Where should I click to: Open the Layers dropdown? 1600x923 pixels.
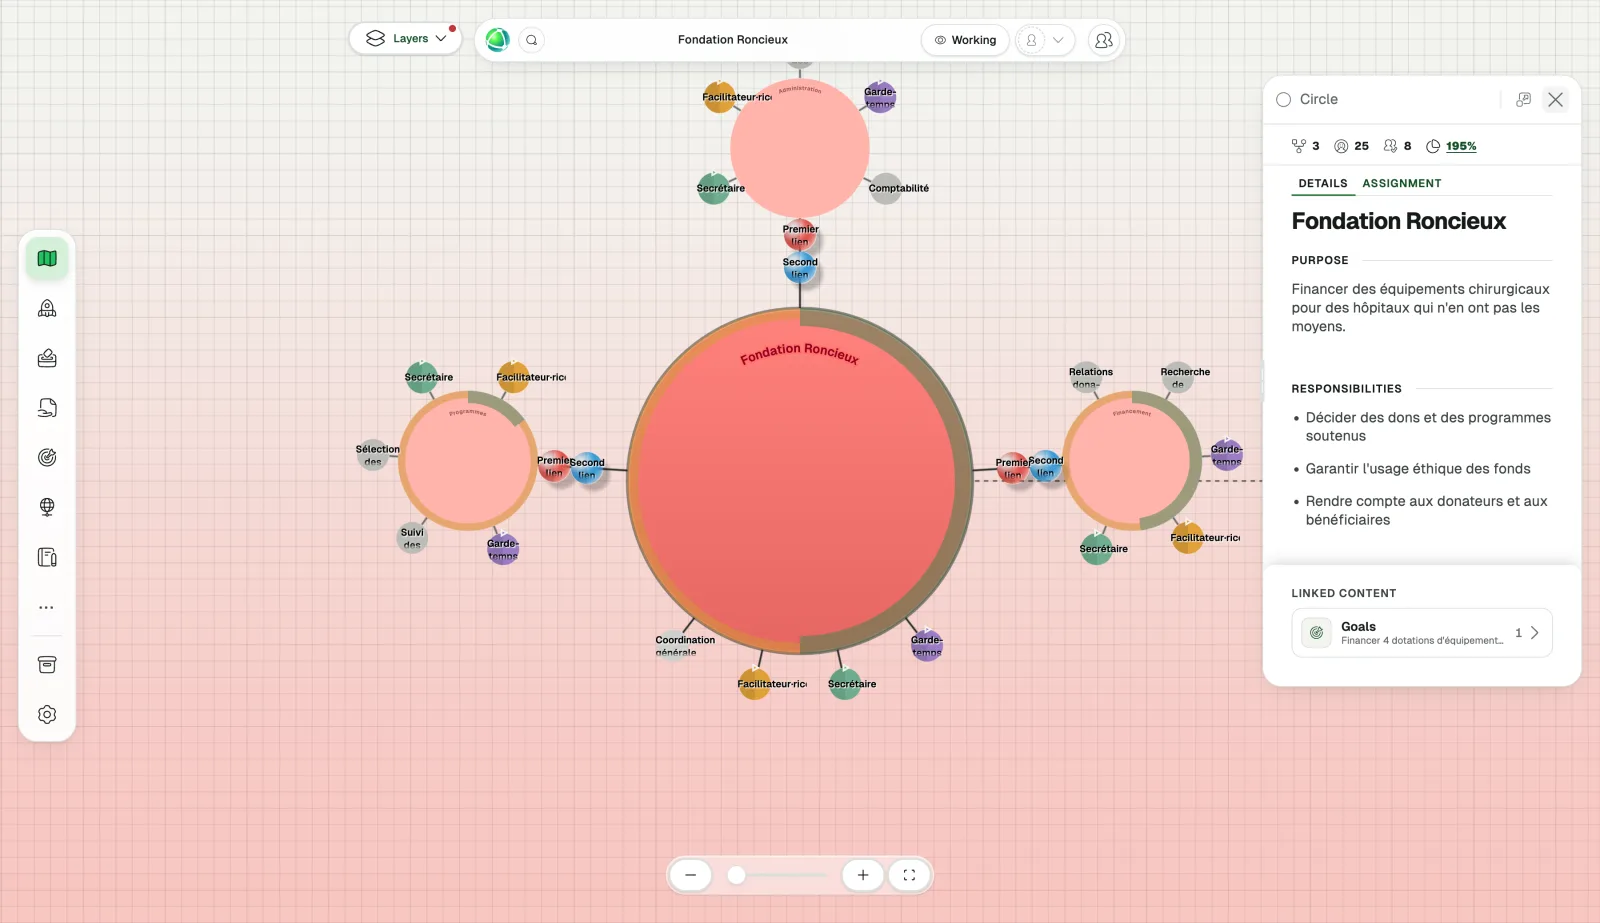pos(405,38)
